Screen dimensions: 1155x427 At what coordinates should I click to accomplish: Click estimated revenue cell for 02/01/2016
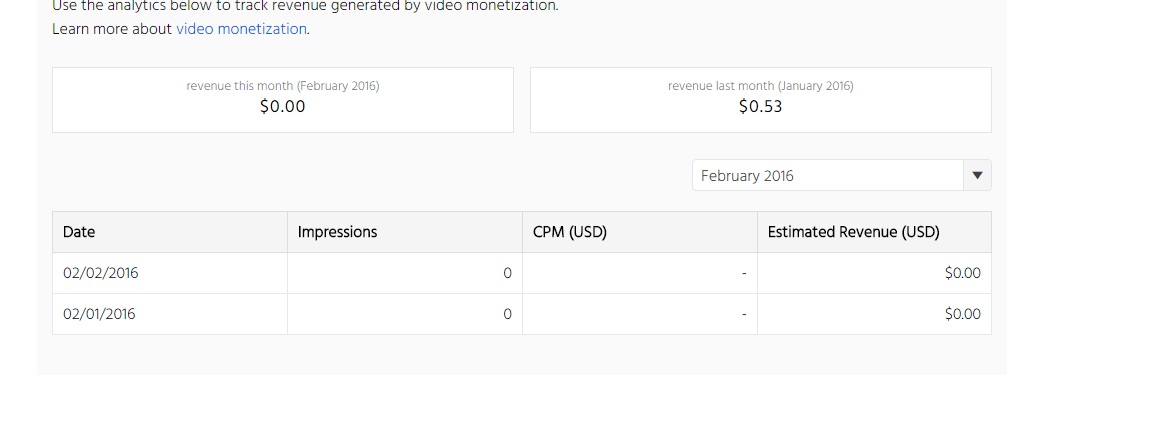962,314
